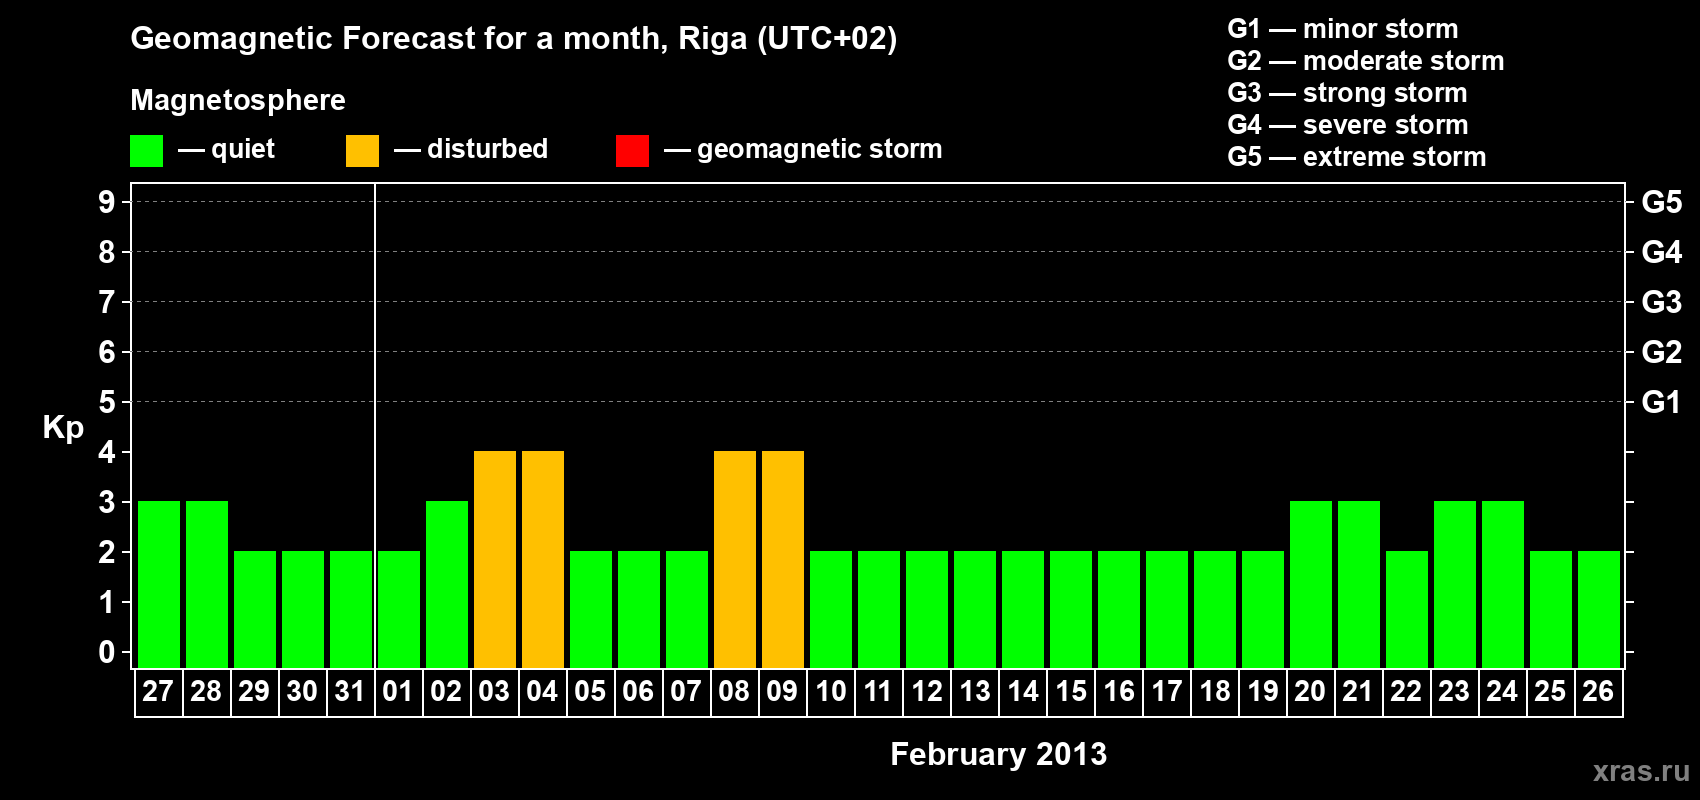The height and width of the screenshot is (800, 1700).
Task: Click the green bar for date 02
Action: coord(447,585)
